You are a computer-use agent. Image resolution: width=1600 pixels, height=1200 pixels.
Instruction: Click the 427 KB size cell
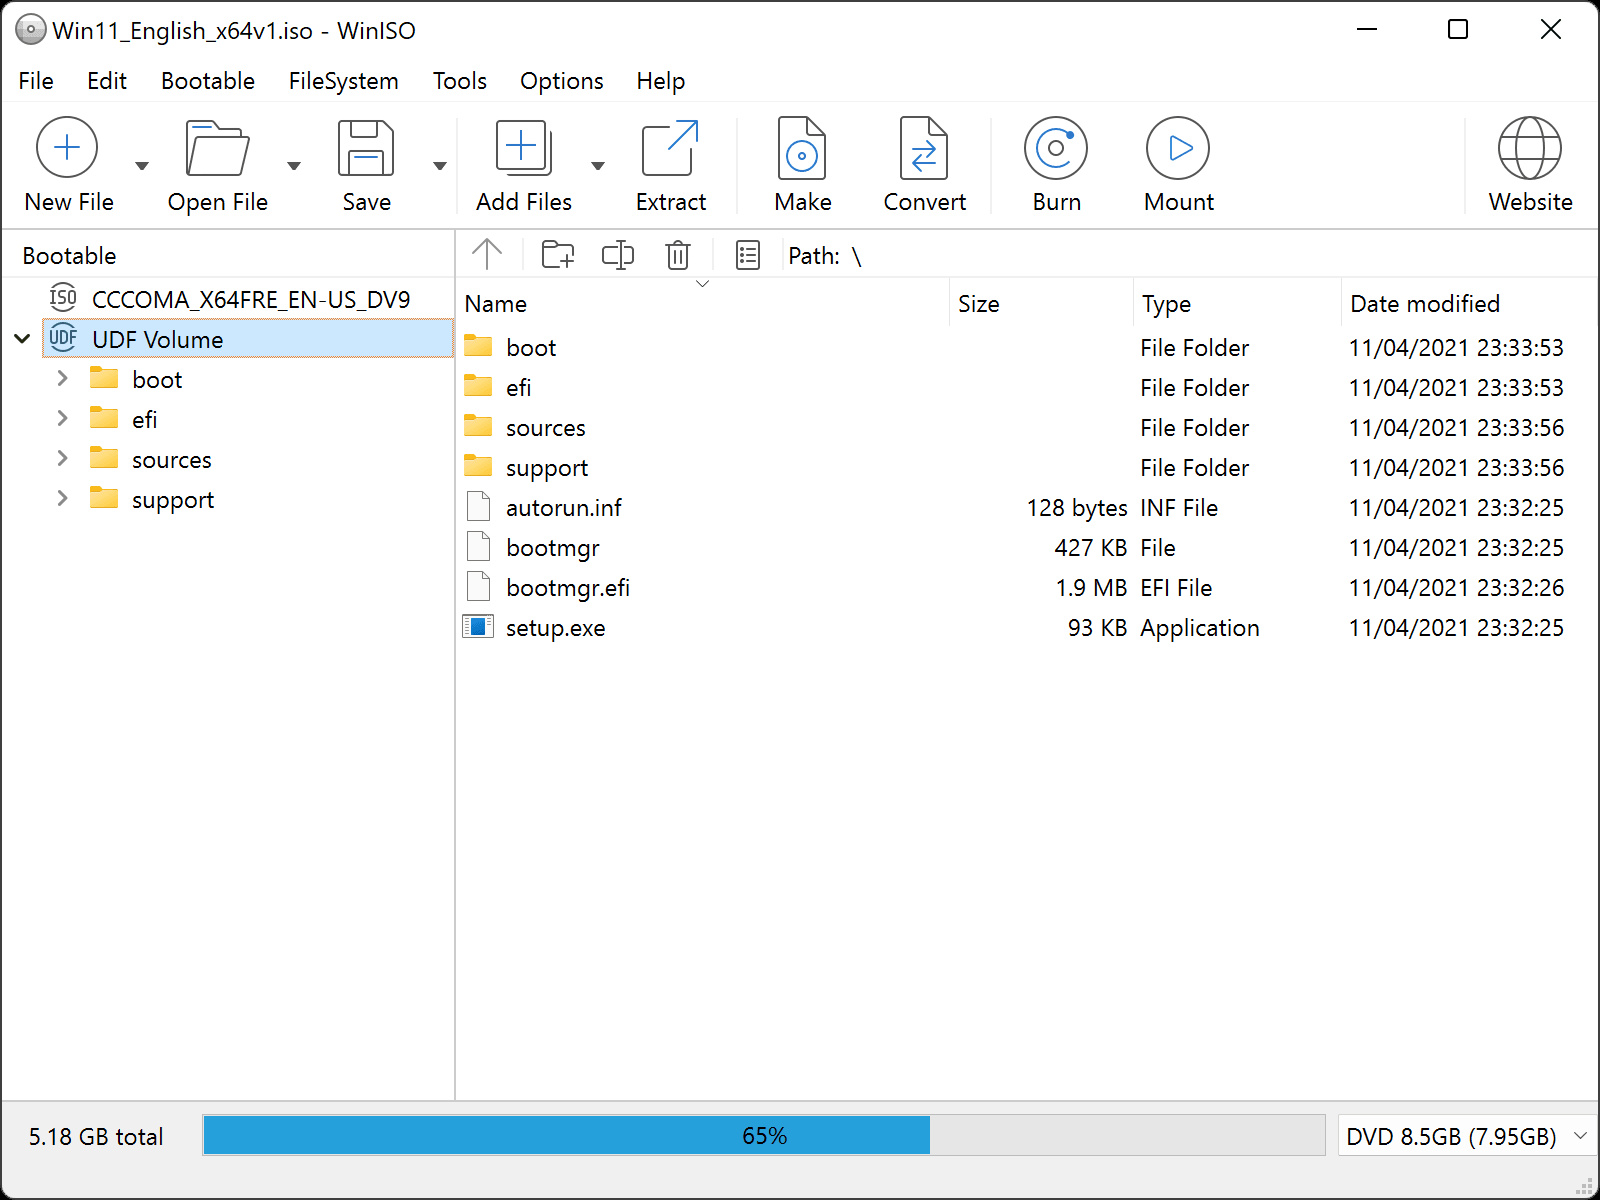click(1090, 547)
